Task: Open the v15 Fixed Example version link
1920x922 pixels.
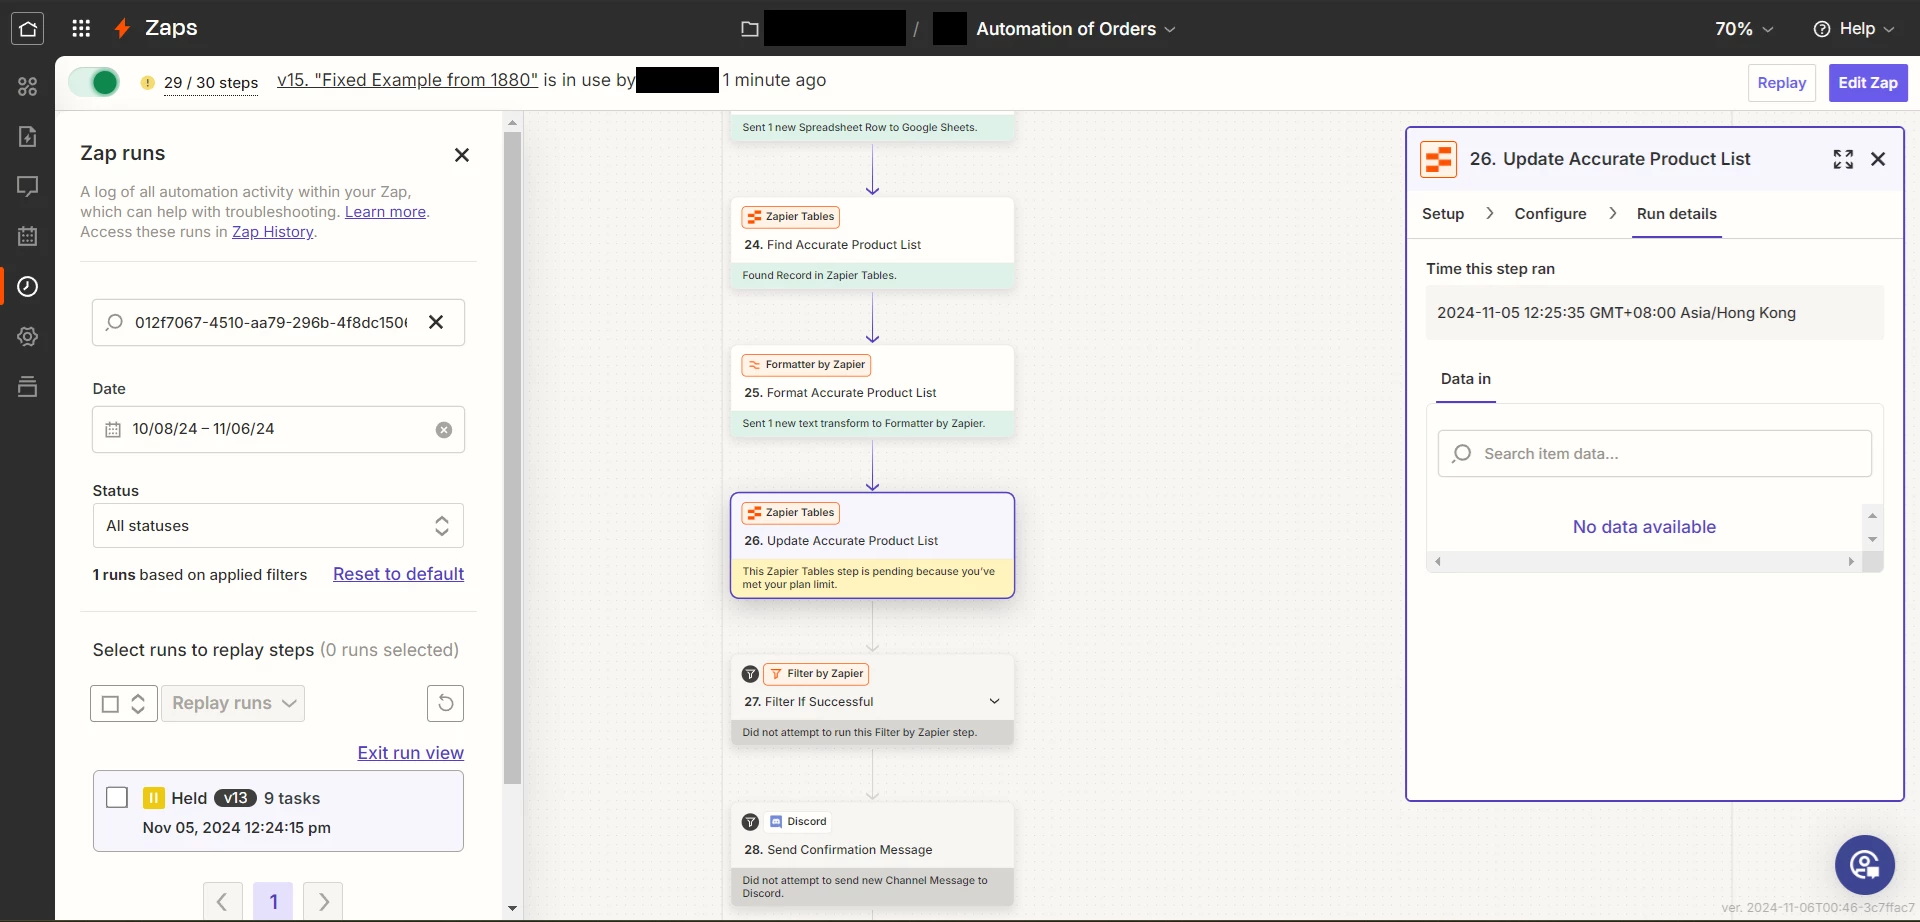Action: [x=407, y=80]
